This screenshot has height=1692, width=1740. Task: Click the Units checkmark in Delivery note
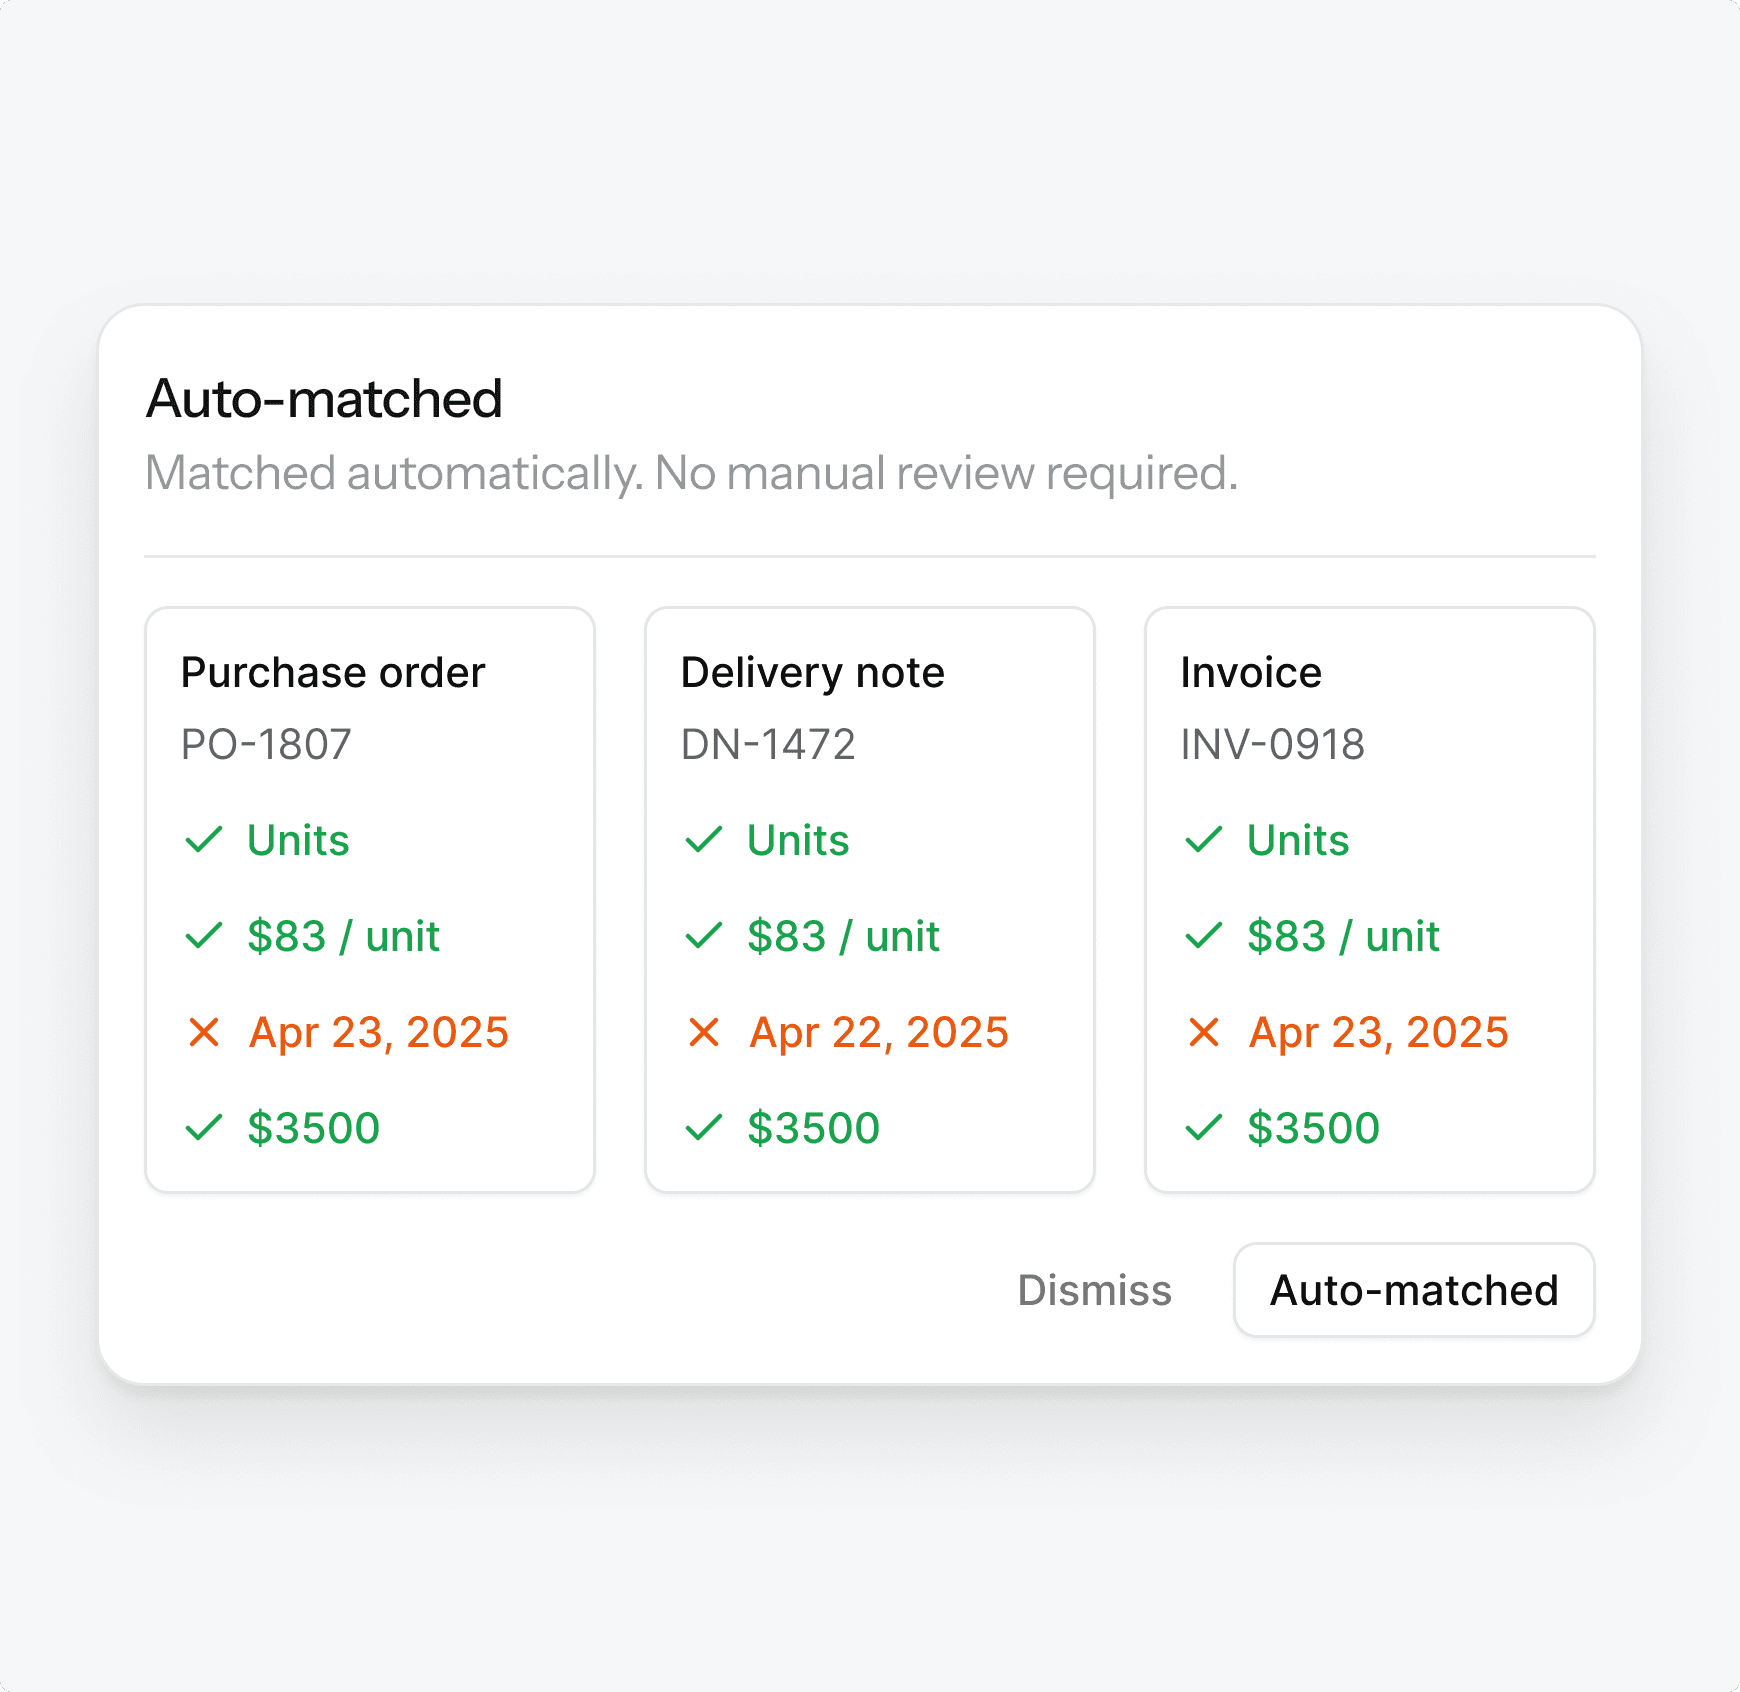click(x=704, y=840)
